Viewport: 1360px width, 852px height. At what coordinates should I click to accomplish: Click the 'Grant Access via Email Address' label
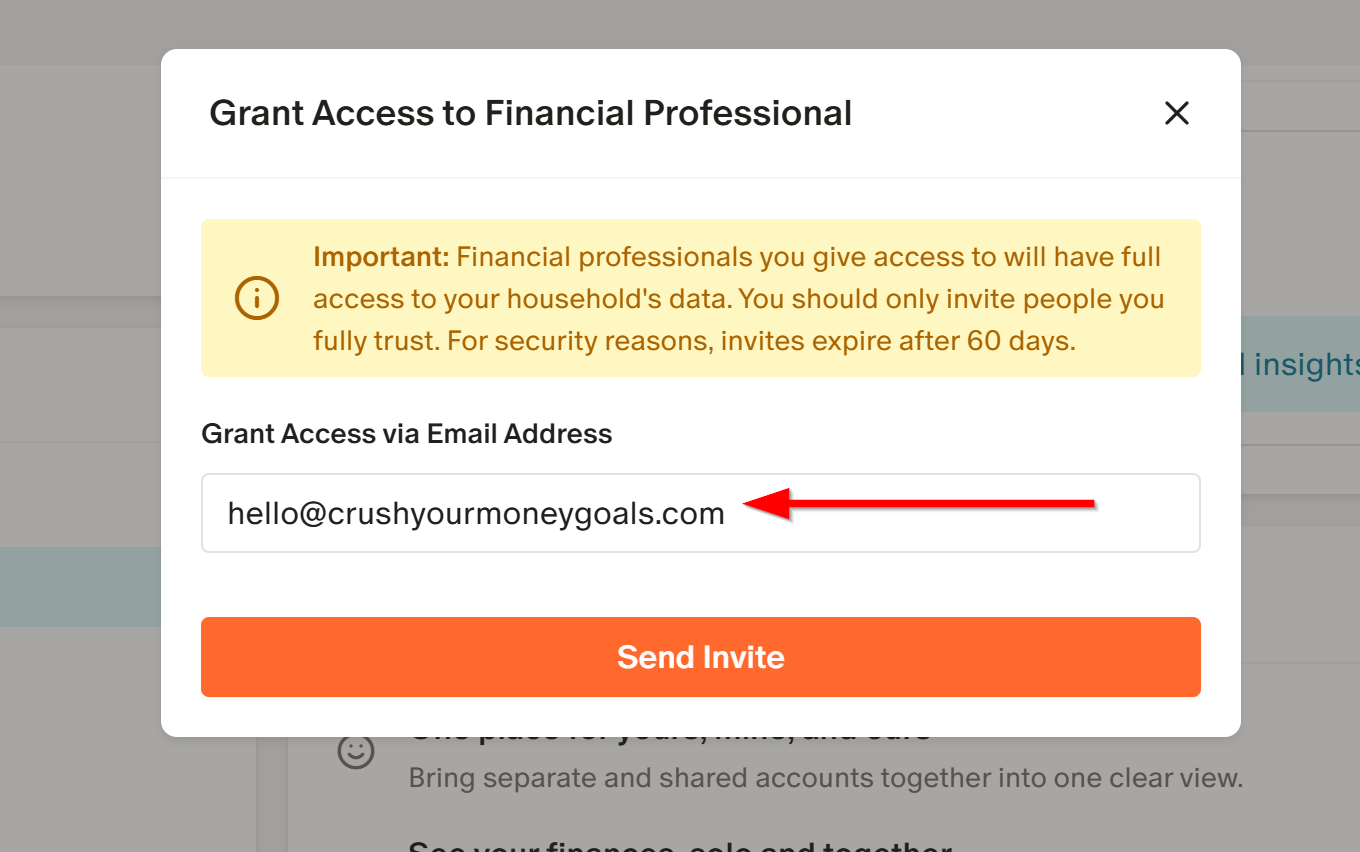tap(407, 434)
